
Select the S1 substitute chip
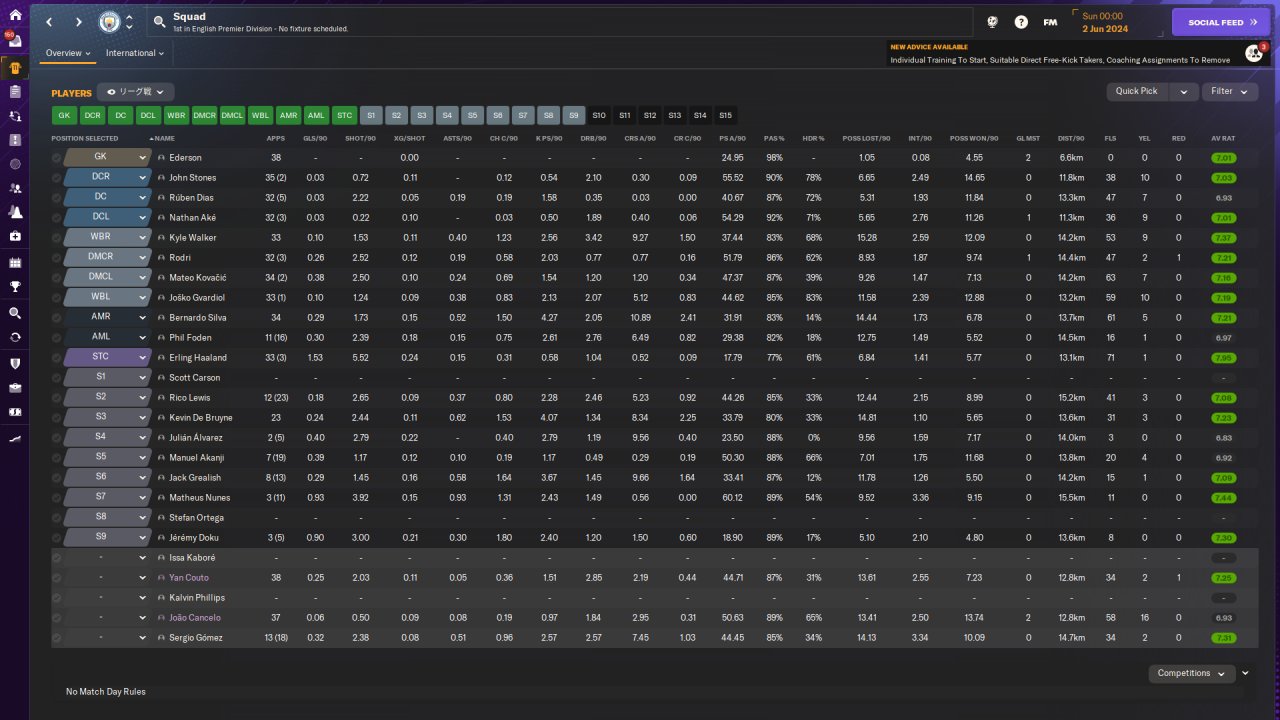coord(371,115)
